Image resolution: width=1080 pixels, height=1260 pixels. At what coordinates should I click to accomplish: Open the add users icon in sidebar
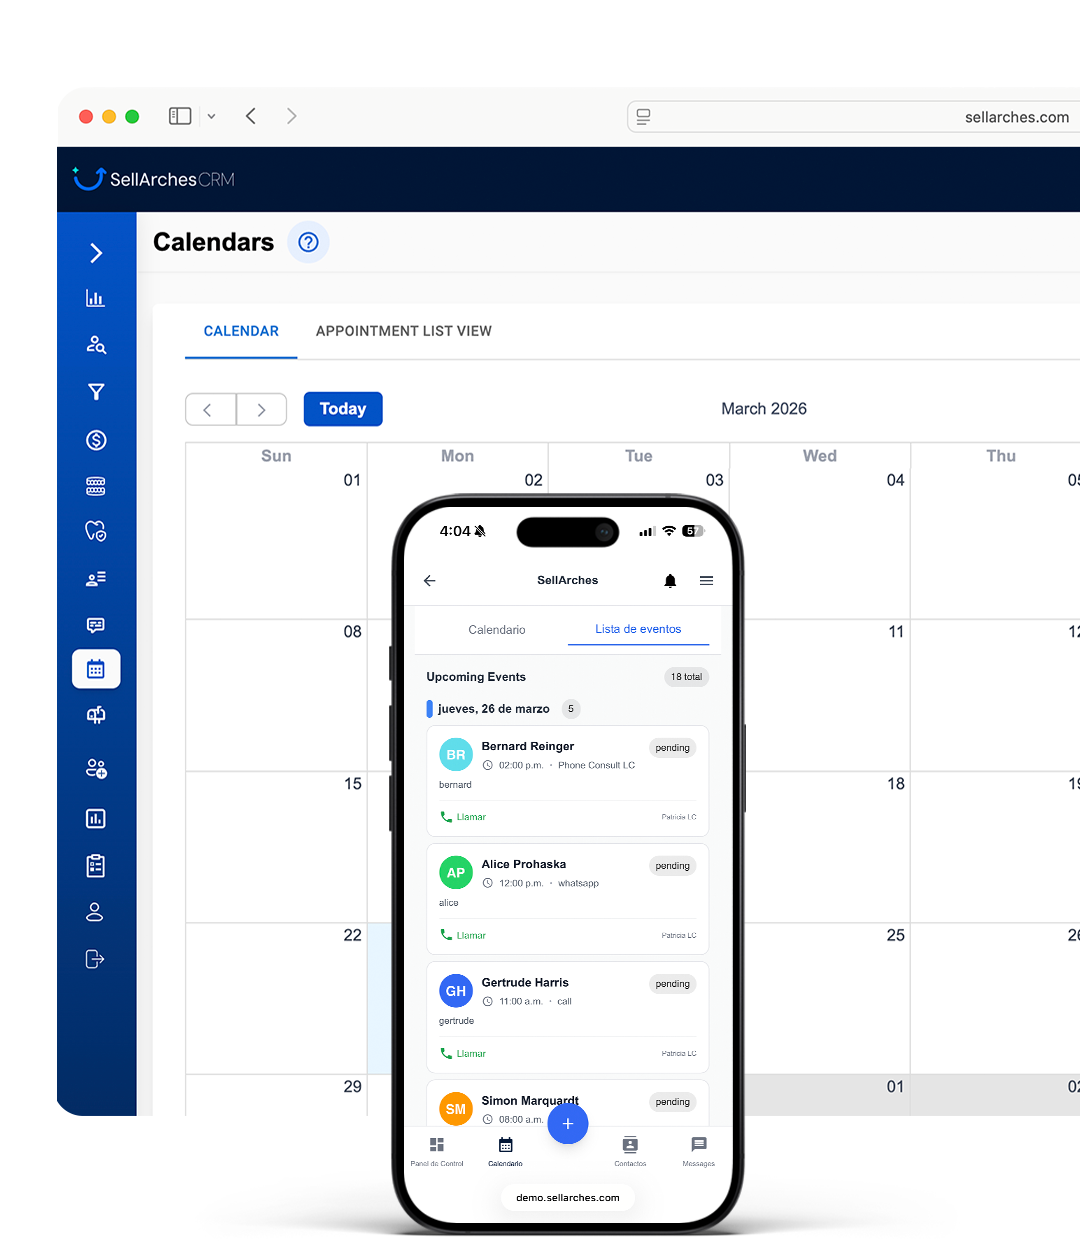[96, 769]
